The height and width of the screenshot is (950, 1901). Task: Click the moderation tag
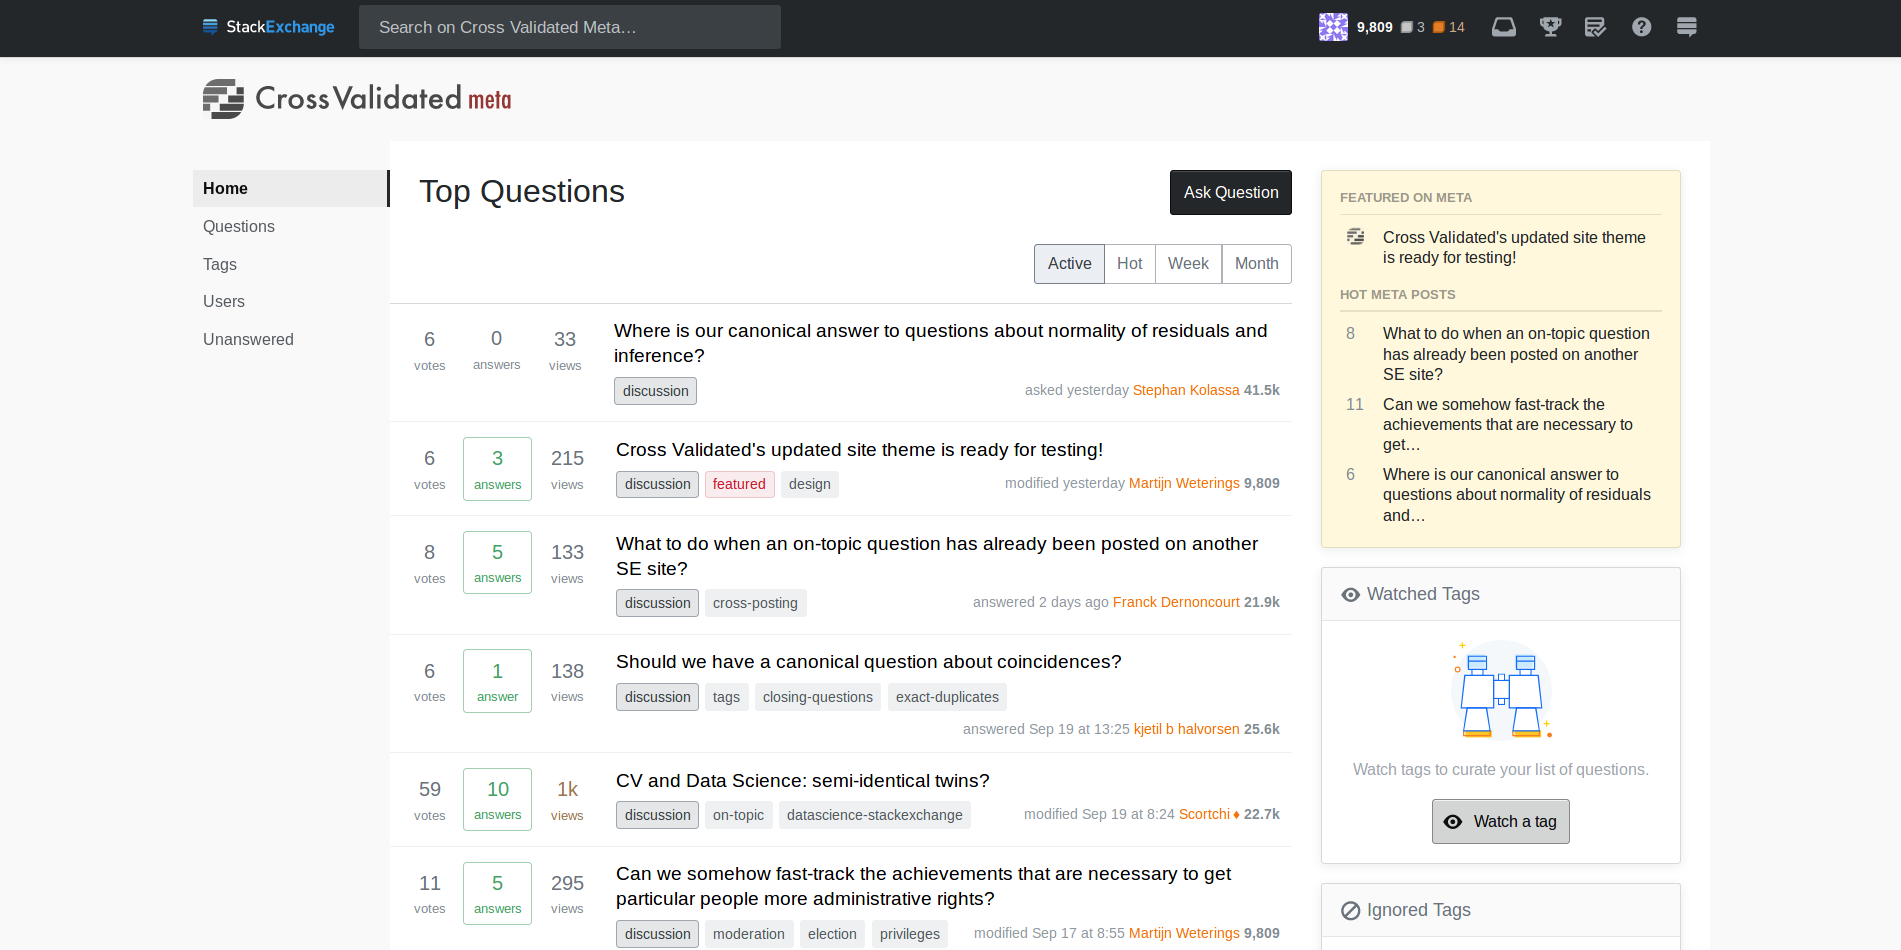748,934
